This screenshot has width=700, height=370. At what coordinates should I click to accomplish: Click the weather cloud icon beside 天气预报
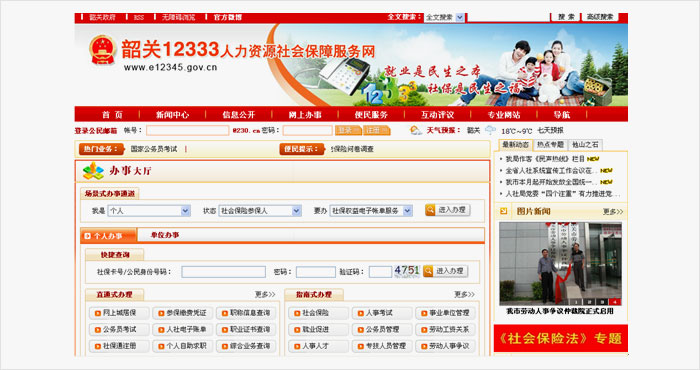point(416,130)
